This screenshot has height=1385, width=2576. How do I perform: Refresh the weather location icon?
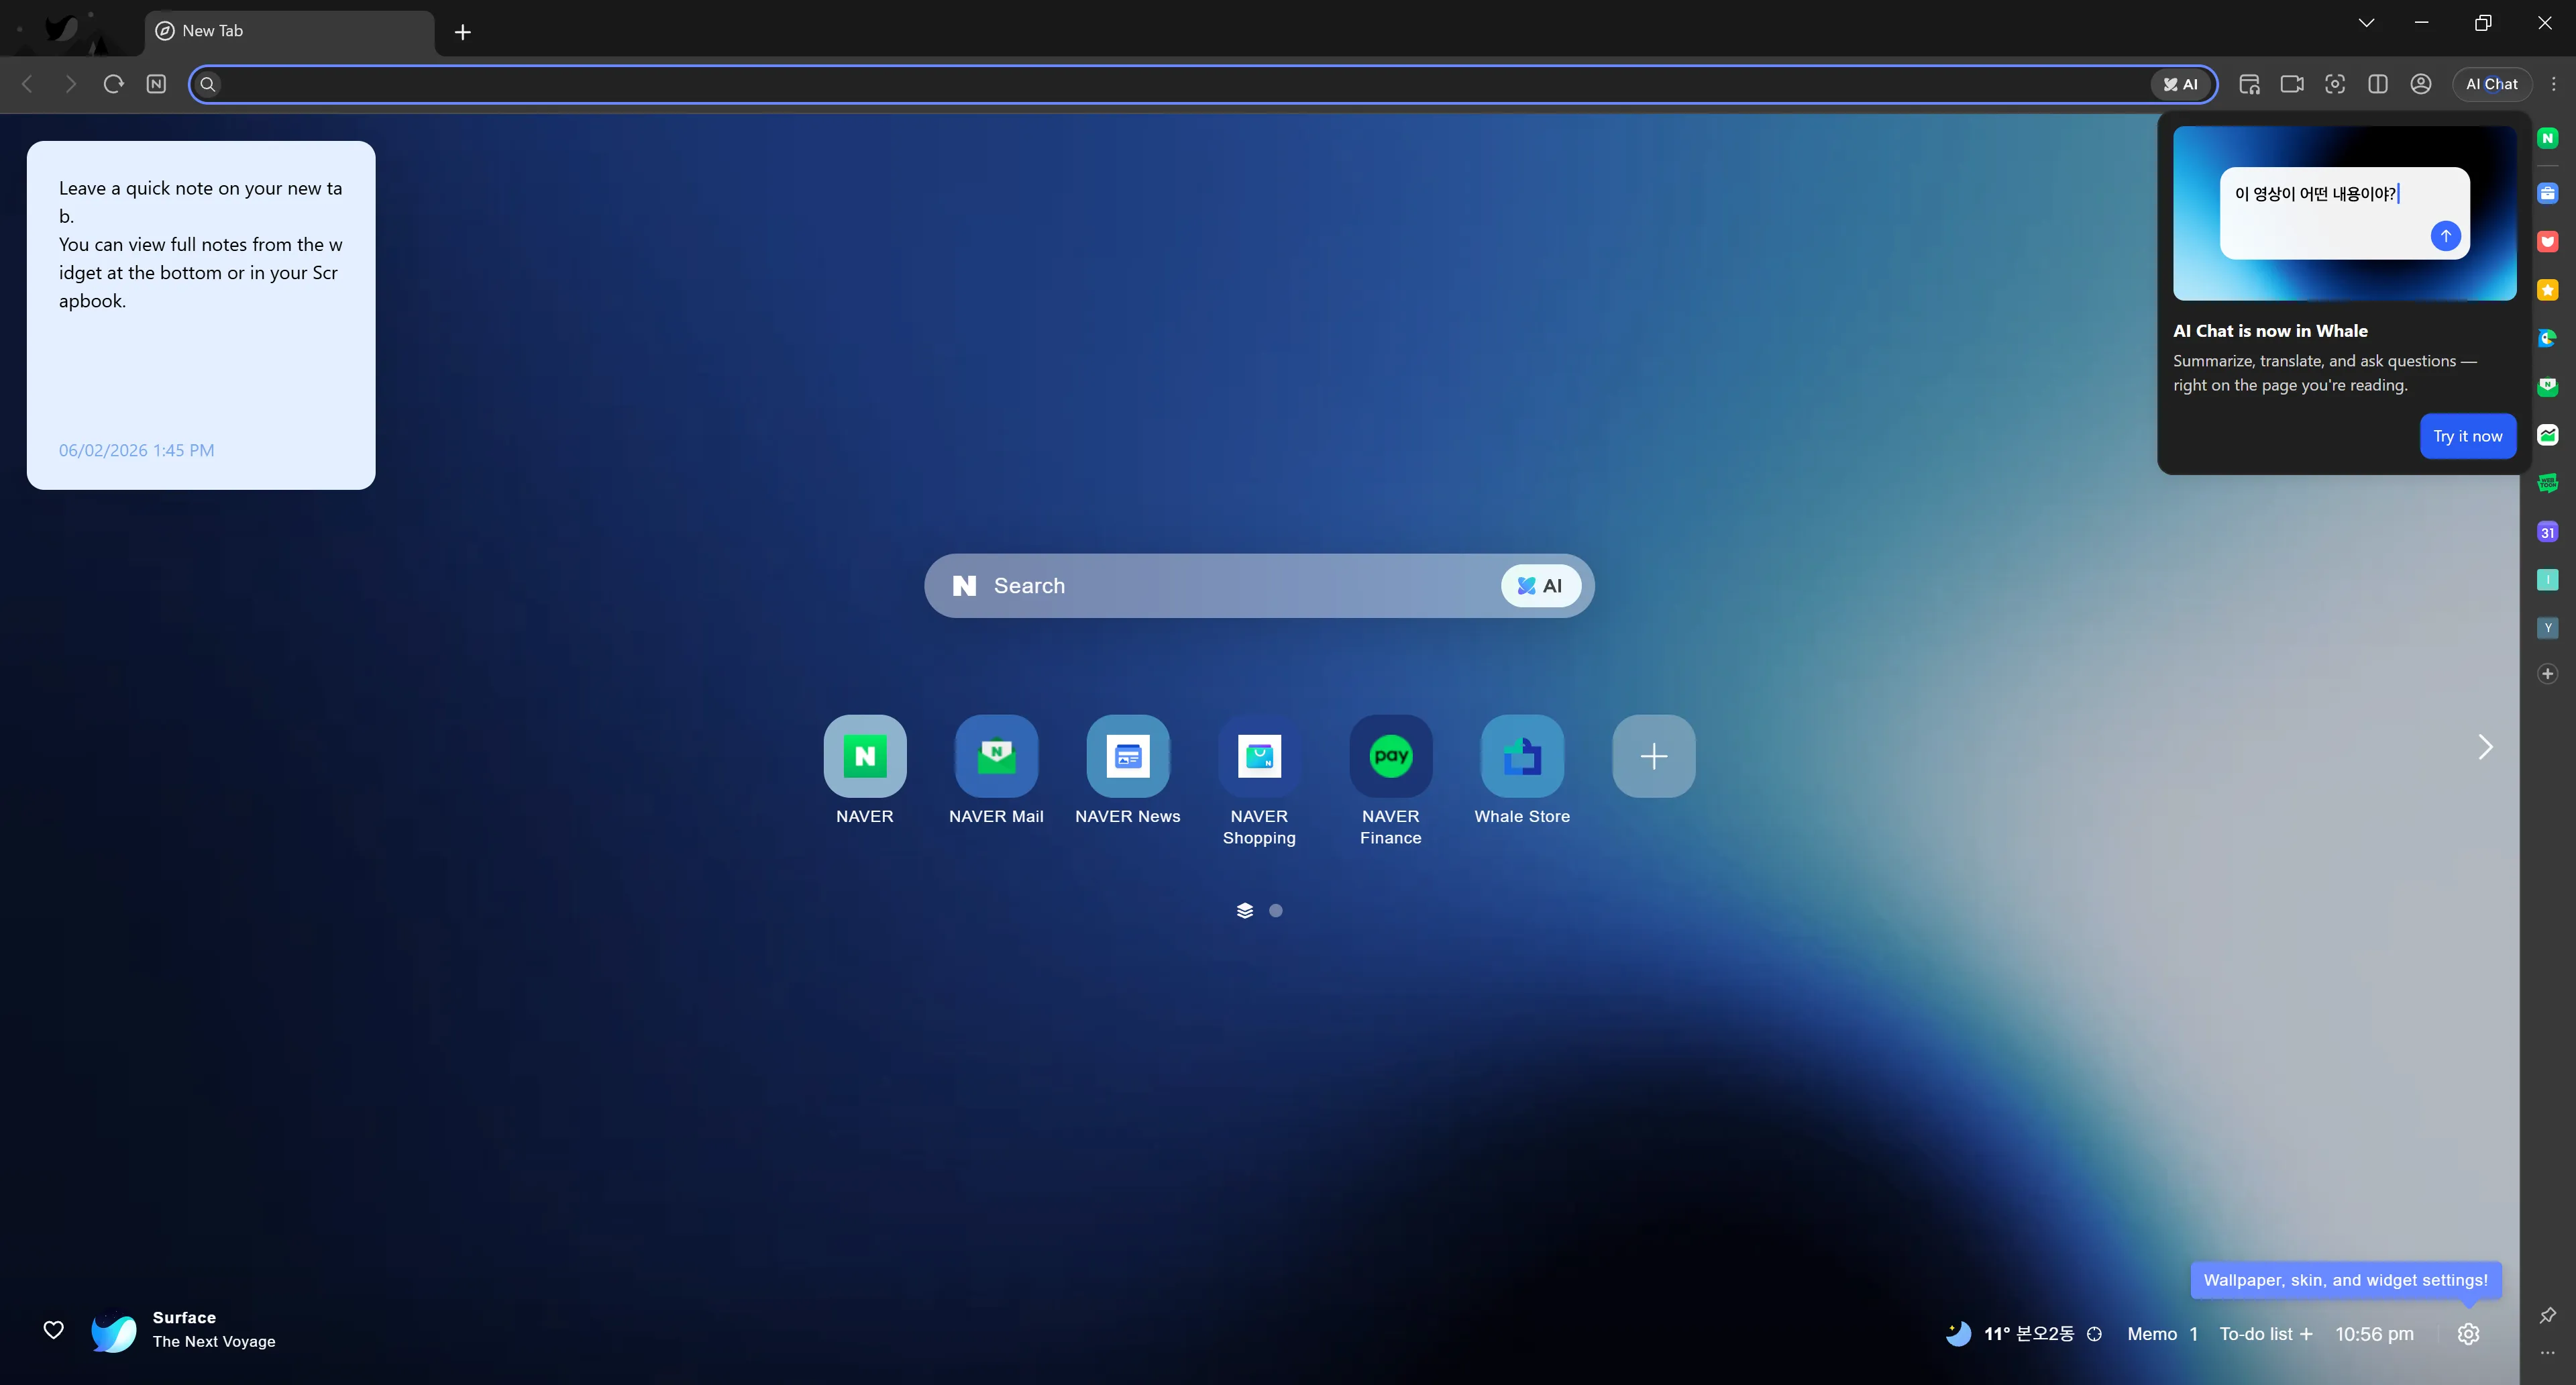pyautogui.click(x=2094, y=1334)
